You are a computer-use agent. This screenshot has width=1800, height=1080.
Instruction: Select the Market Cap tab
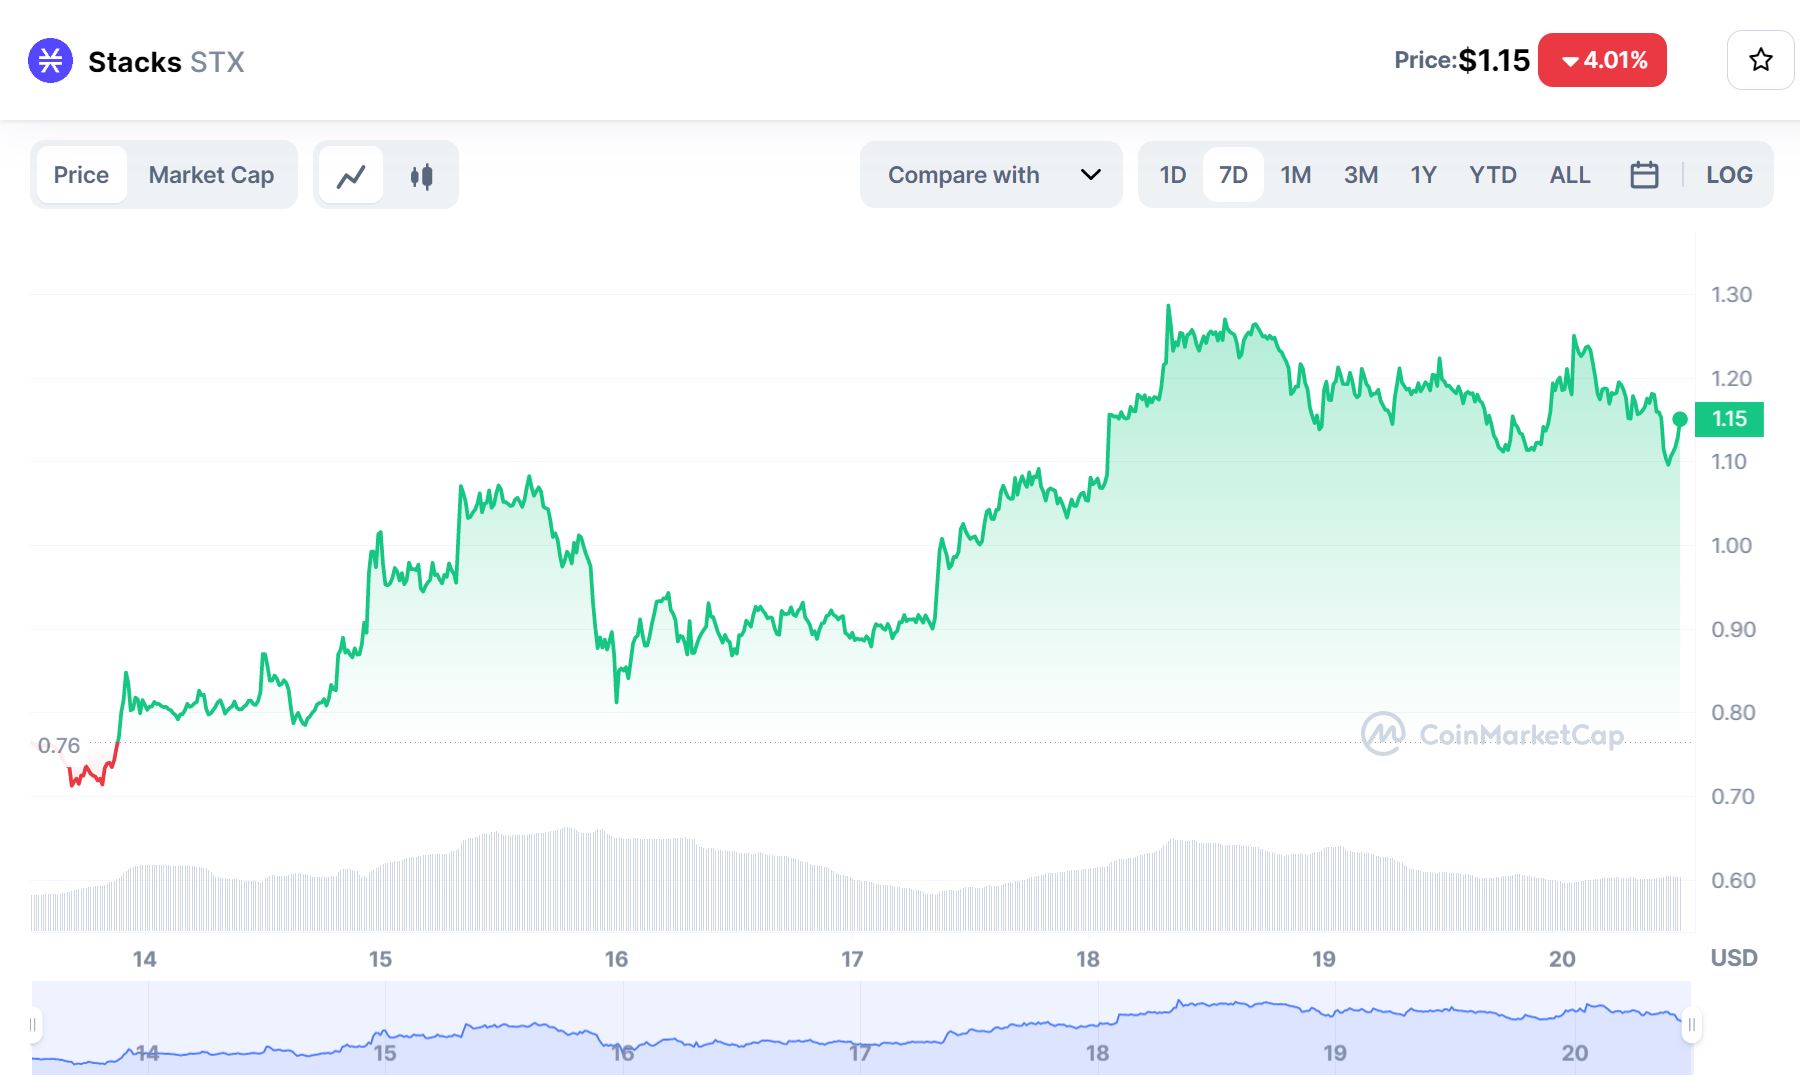(x=211, y=175)
